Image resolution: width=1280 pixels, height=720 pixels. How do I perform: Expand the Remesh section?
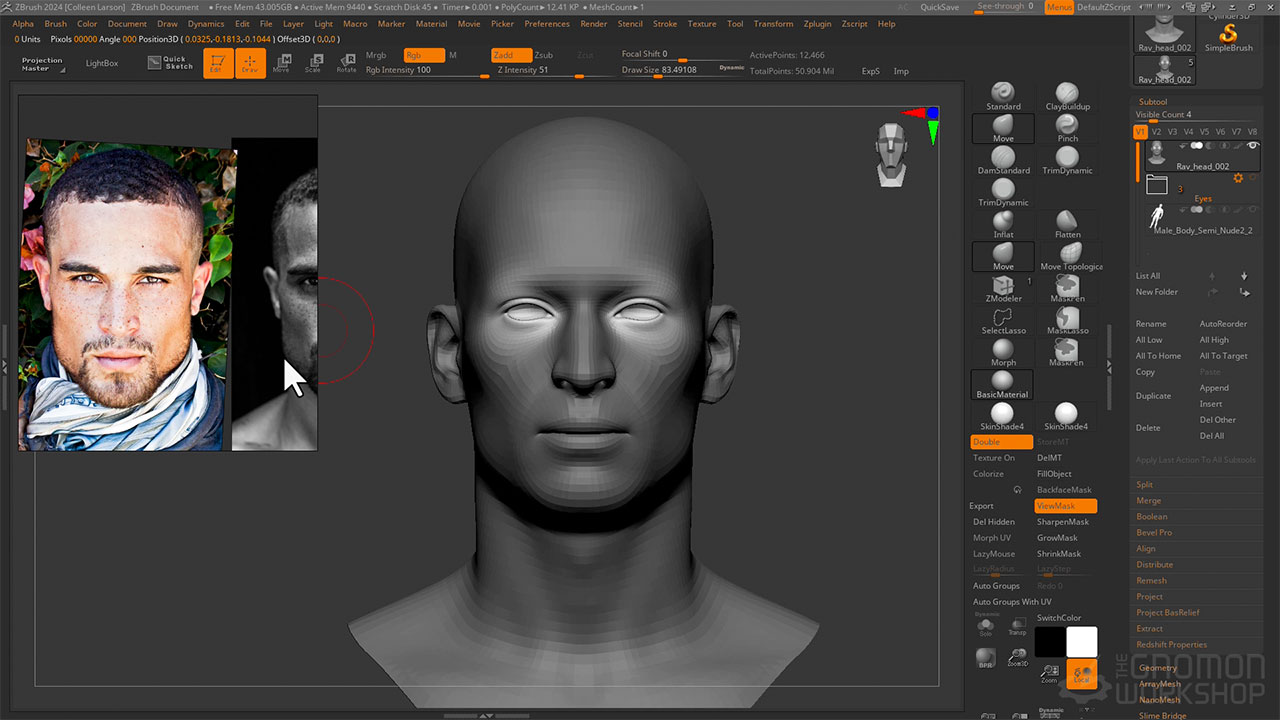click(x=1151, y=580)
